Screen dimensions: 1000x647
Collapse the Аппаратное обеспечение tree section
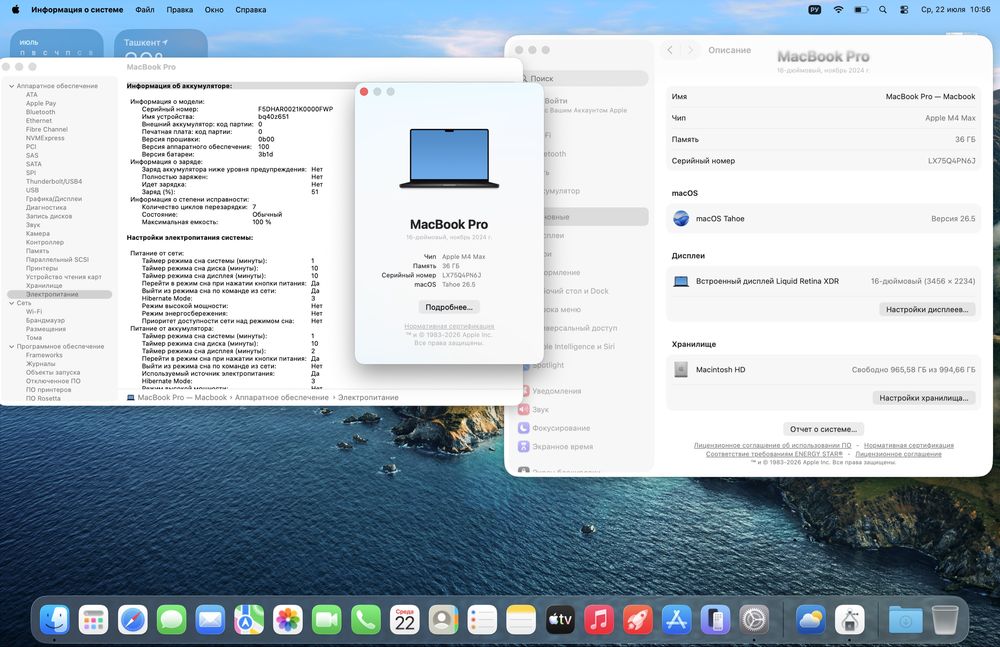[x=11, y=86]
